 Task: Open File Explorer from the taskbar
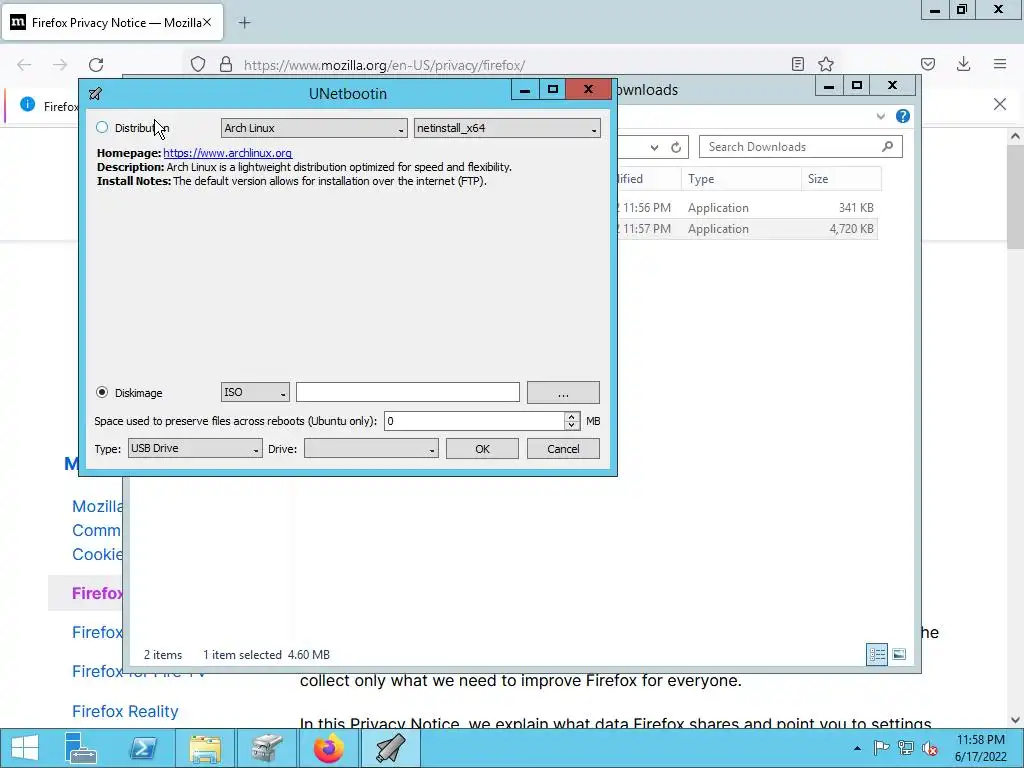205,748
